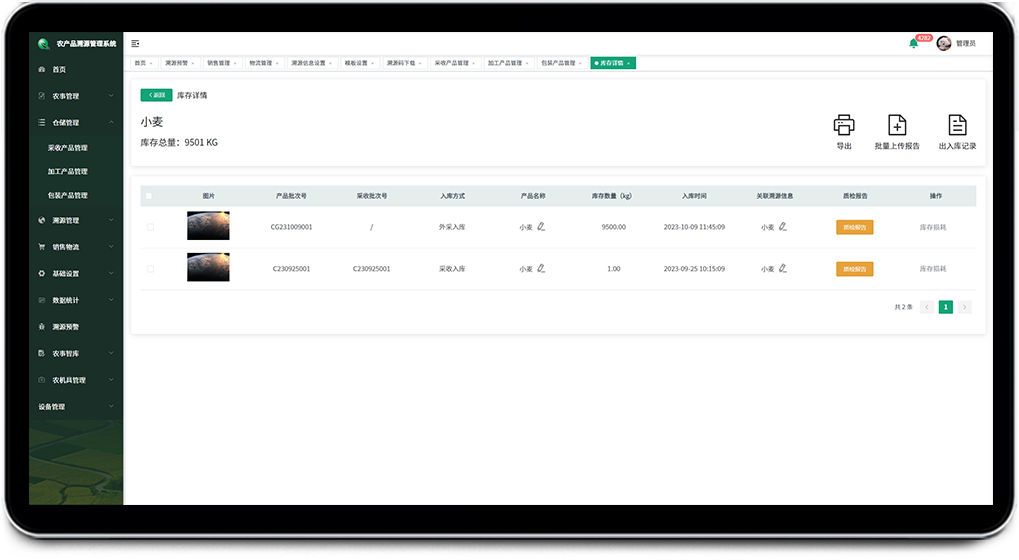Open 质检报告 button for C230925001 row
This screenshot has height=560, width=1019.
[x=855, y=269]
